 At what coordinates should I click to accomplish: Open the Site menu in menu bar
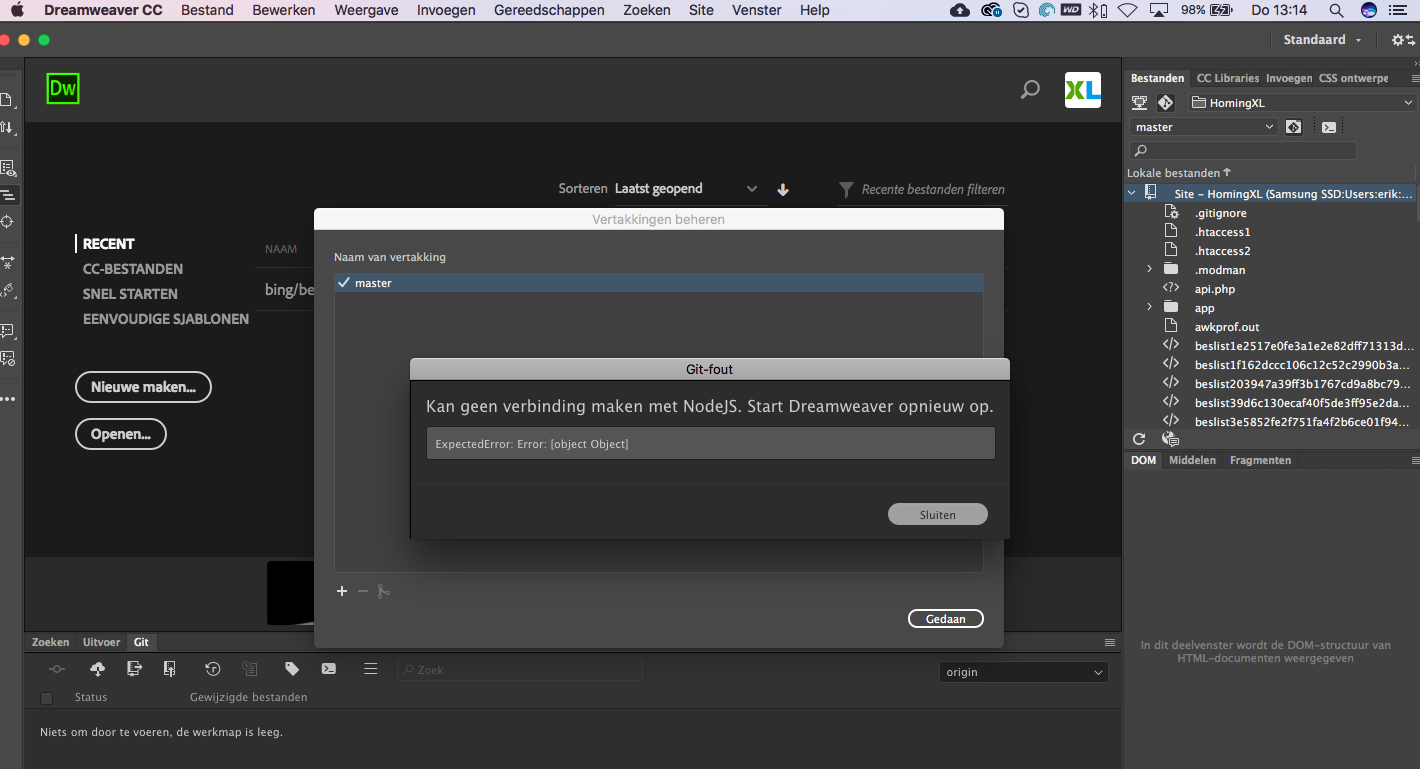701,10
